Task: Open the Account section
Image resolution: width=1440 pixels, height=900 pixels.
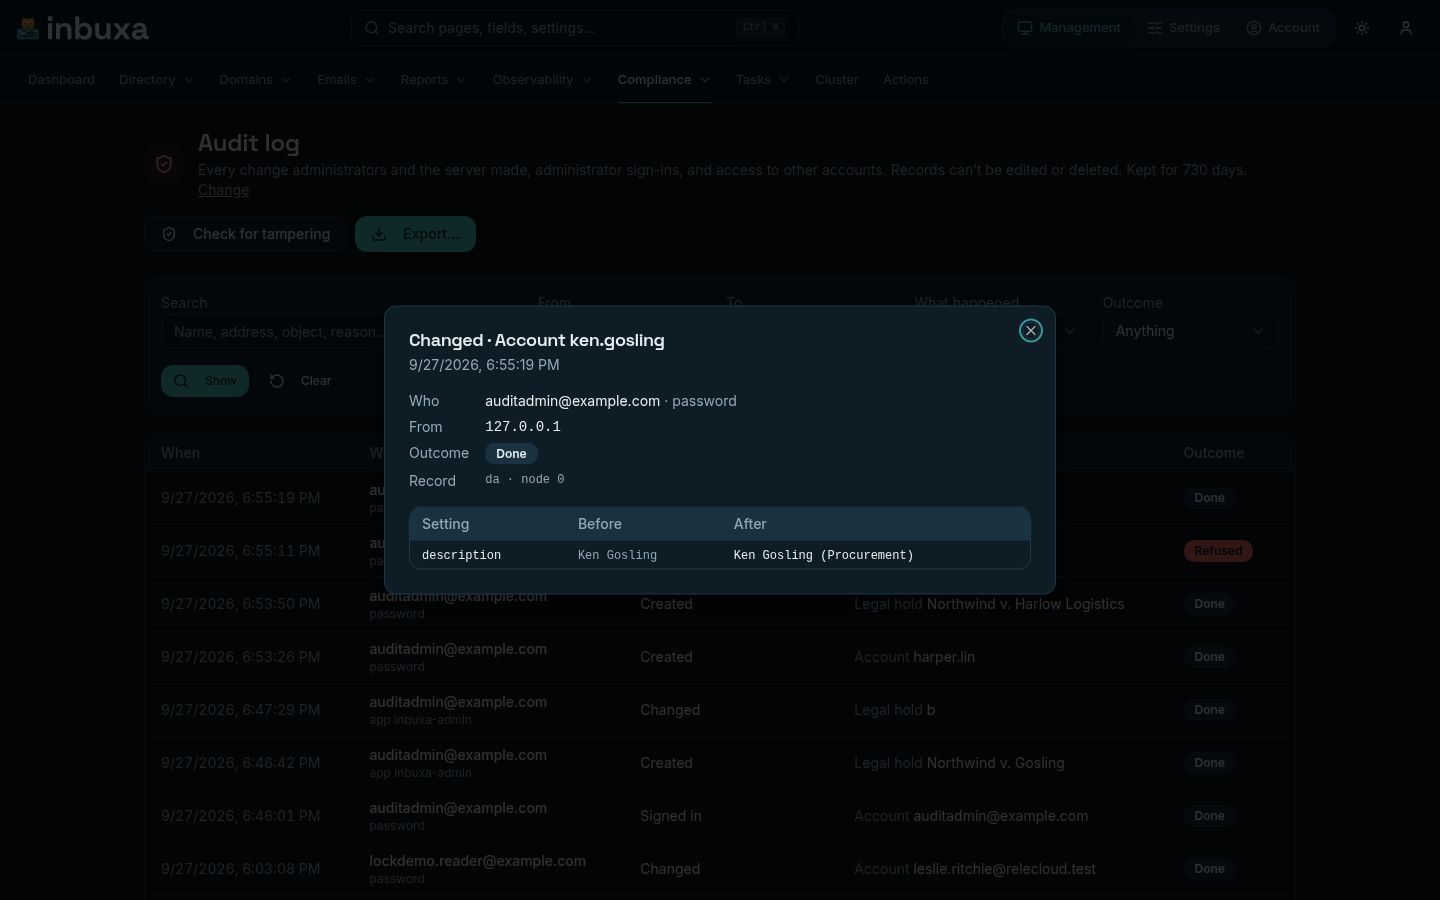Action: (1283, 28)
